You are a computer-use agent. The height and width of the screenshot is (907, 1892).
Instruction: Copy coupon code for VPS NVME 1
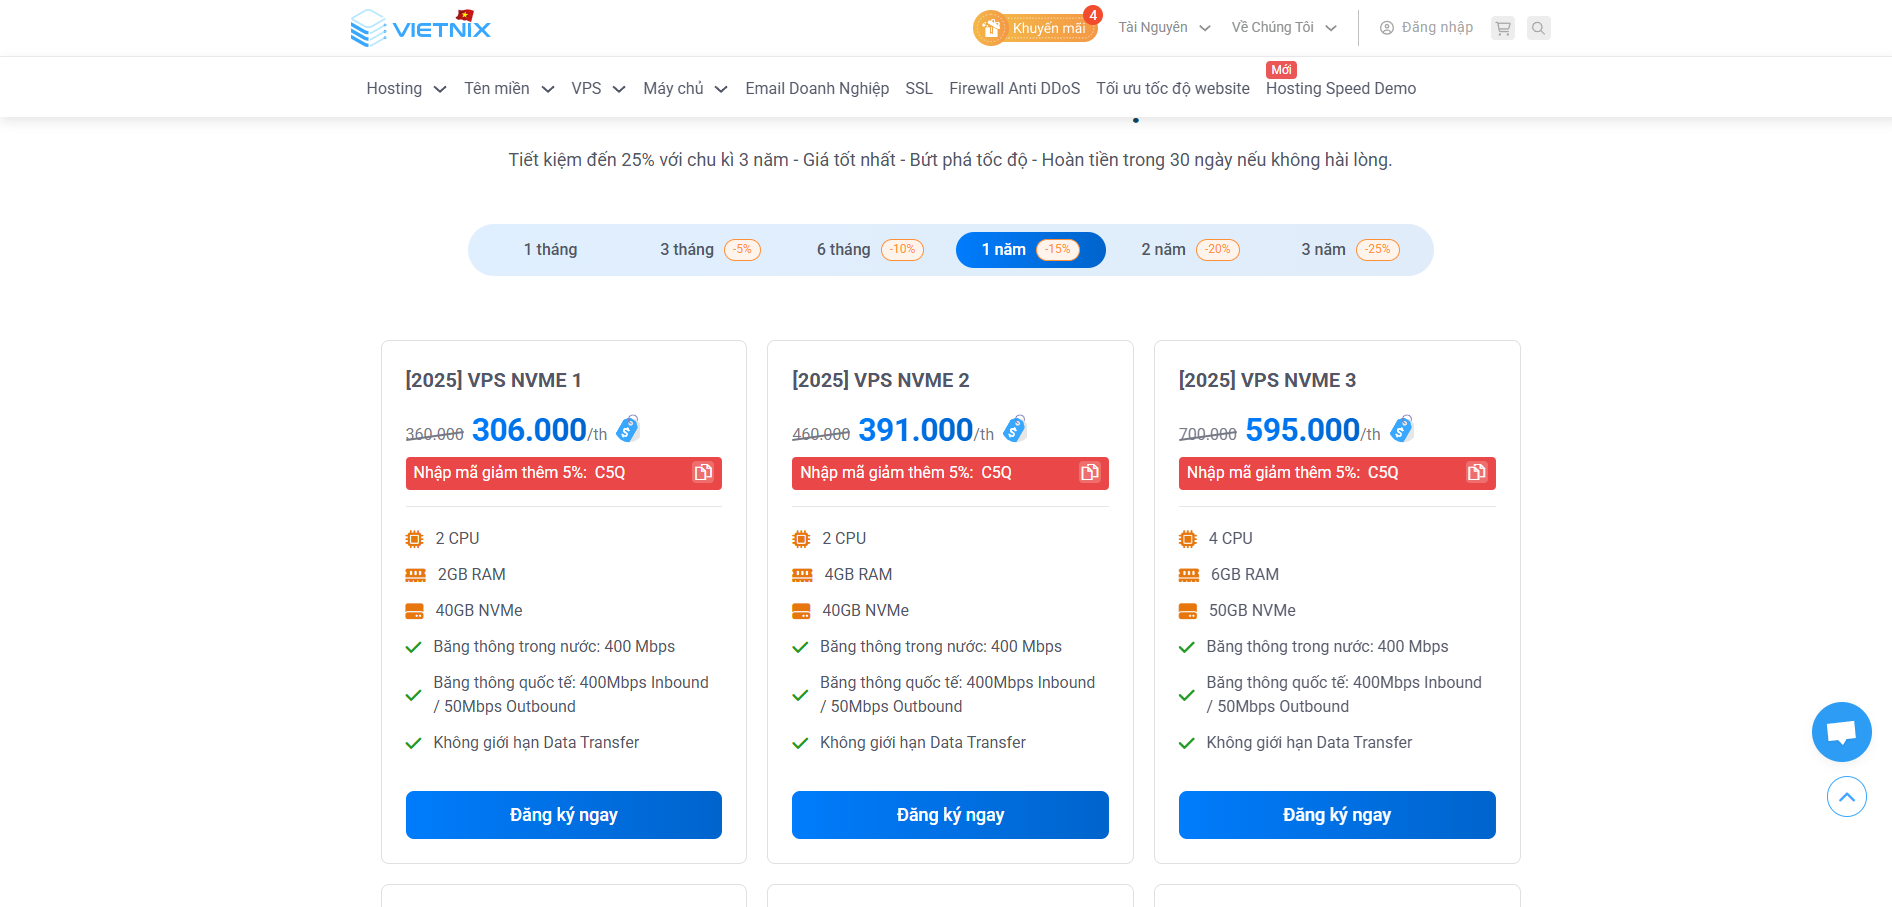(703, 473)
